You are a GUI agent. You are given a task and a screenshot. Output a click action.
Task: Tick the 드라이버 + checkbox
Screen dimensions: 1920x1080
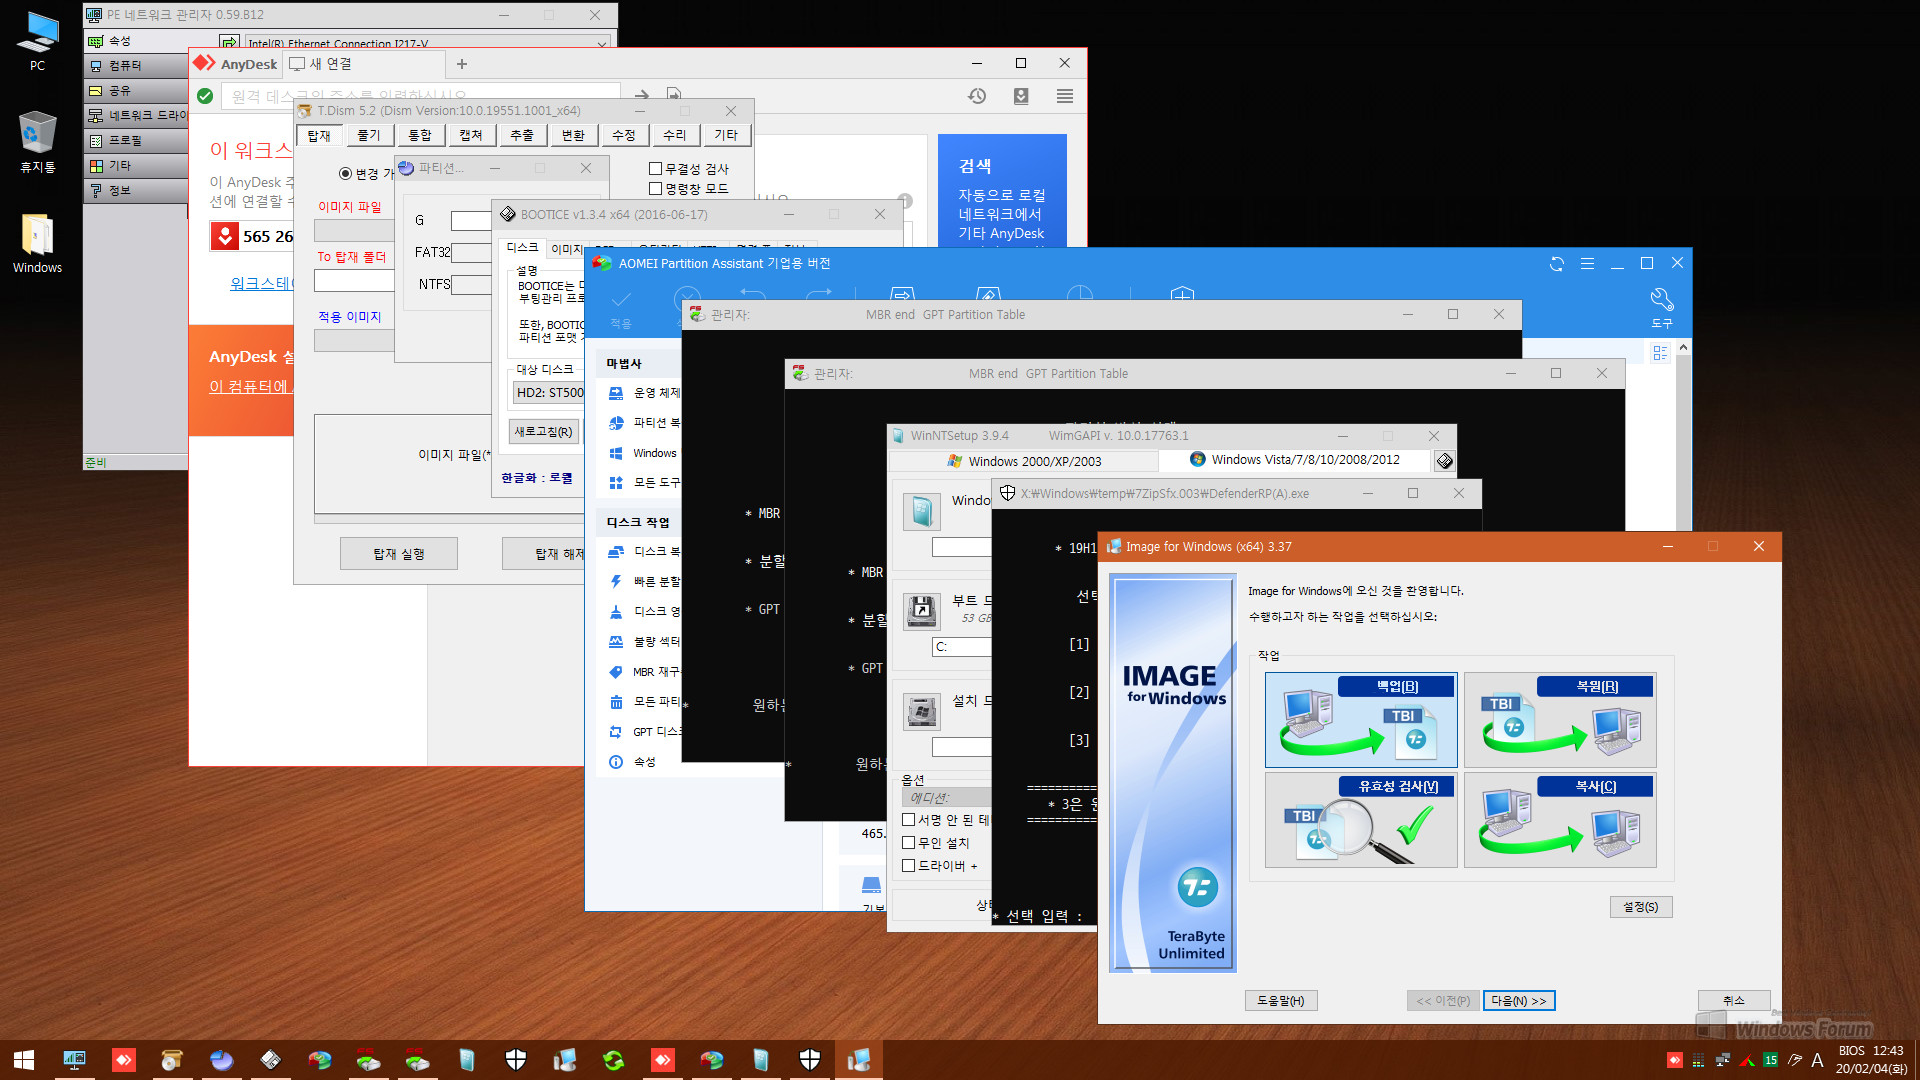click(x=909, y=866)
